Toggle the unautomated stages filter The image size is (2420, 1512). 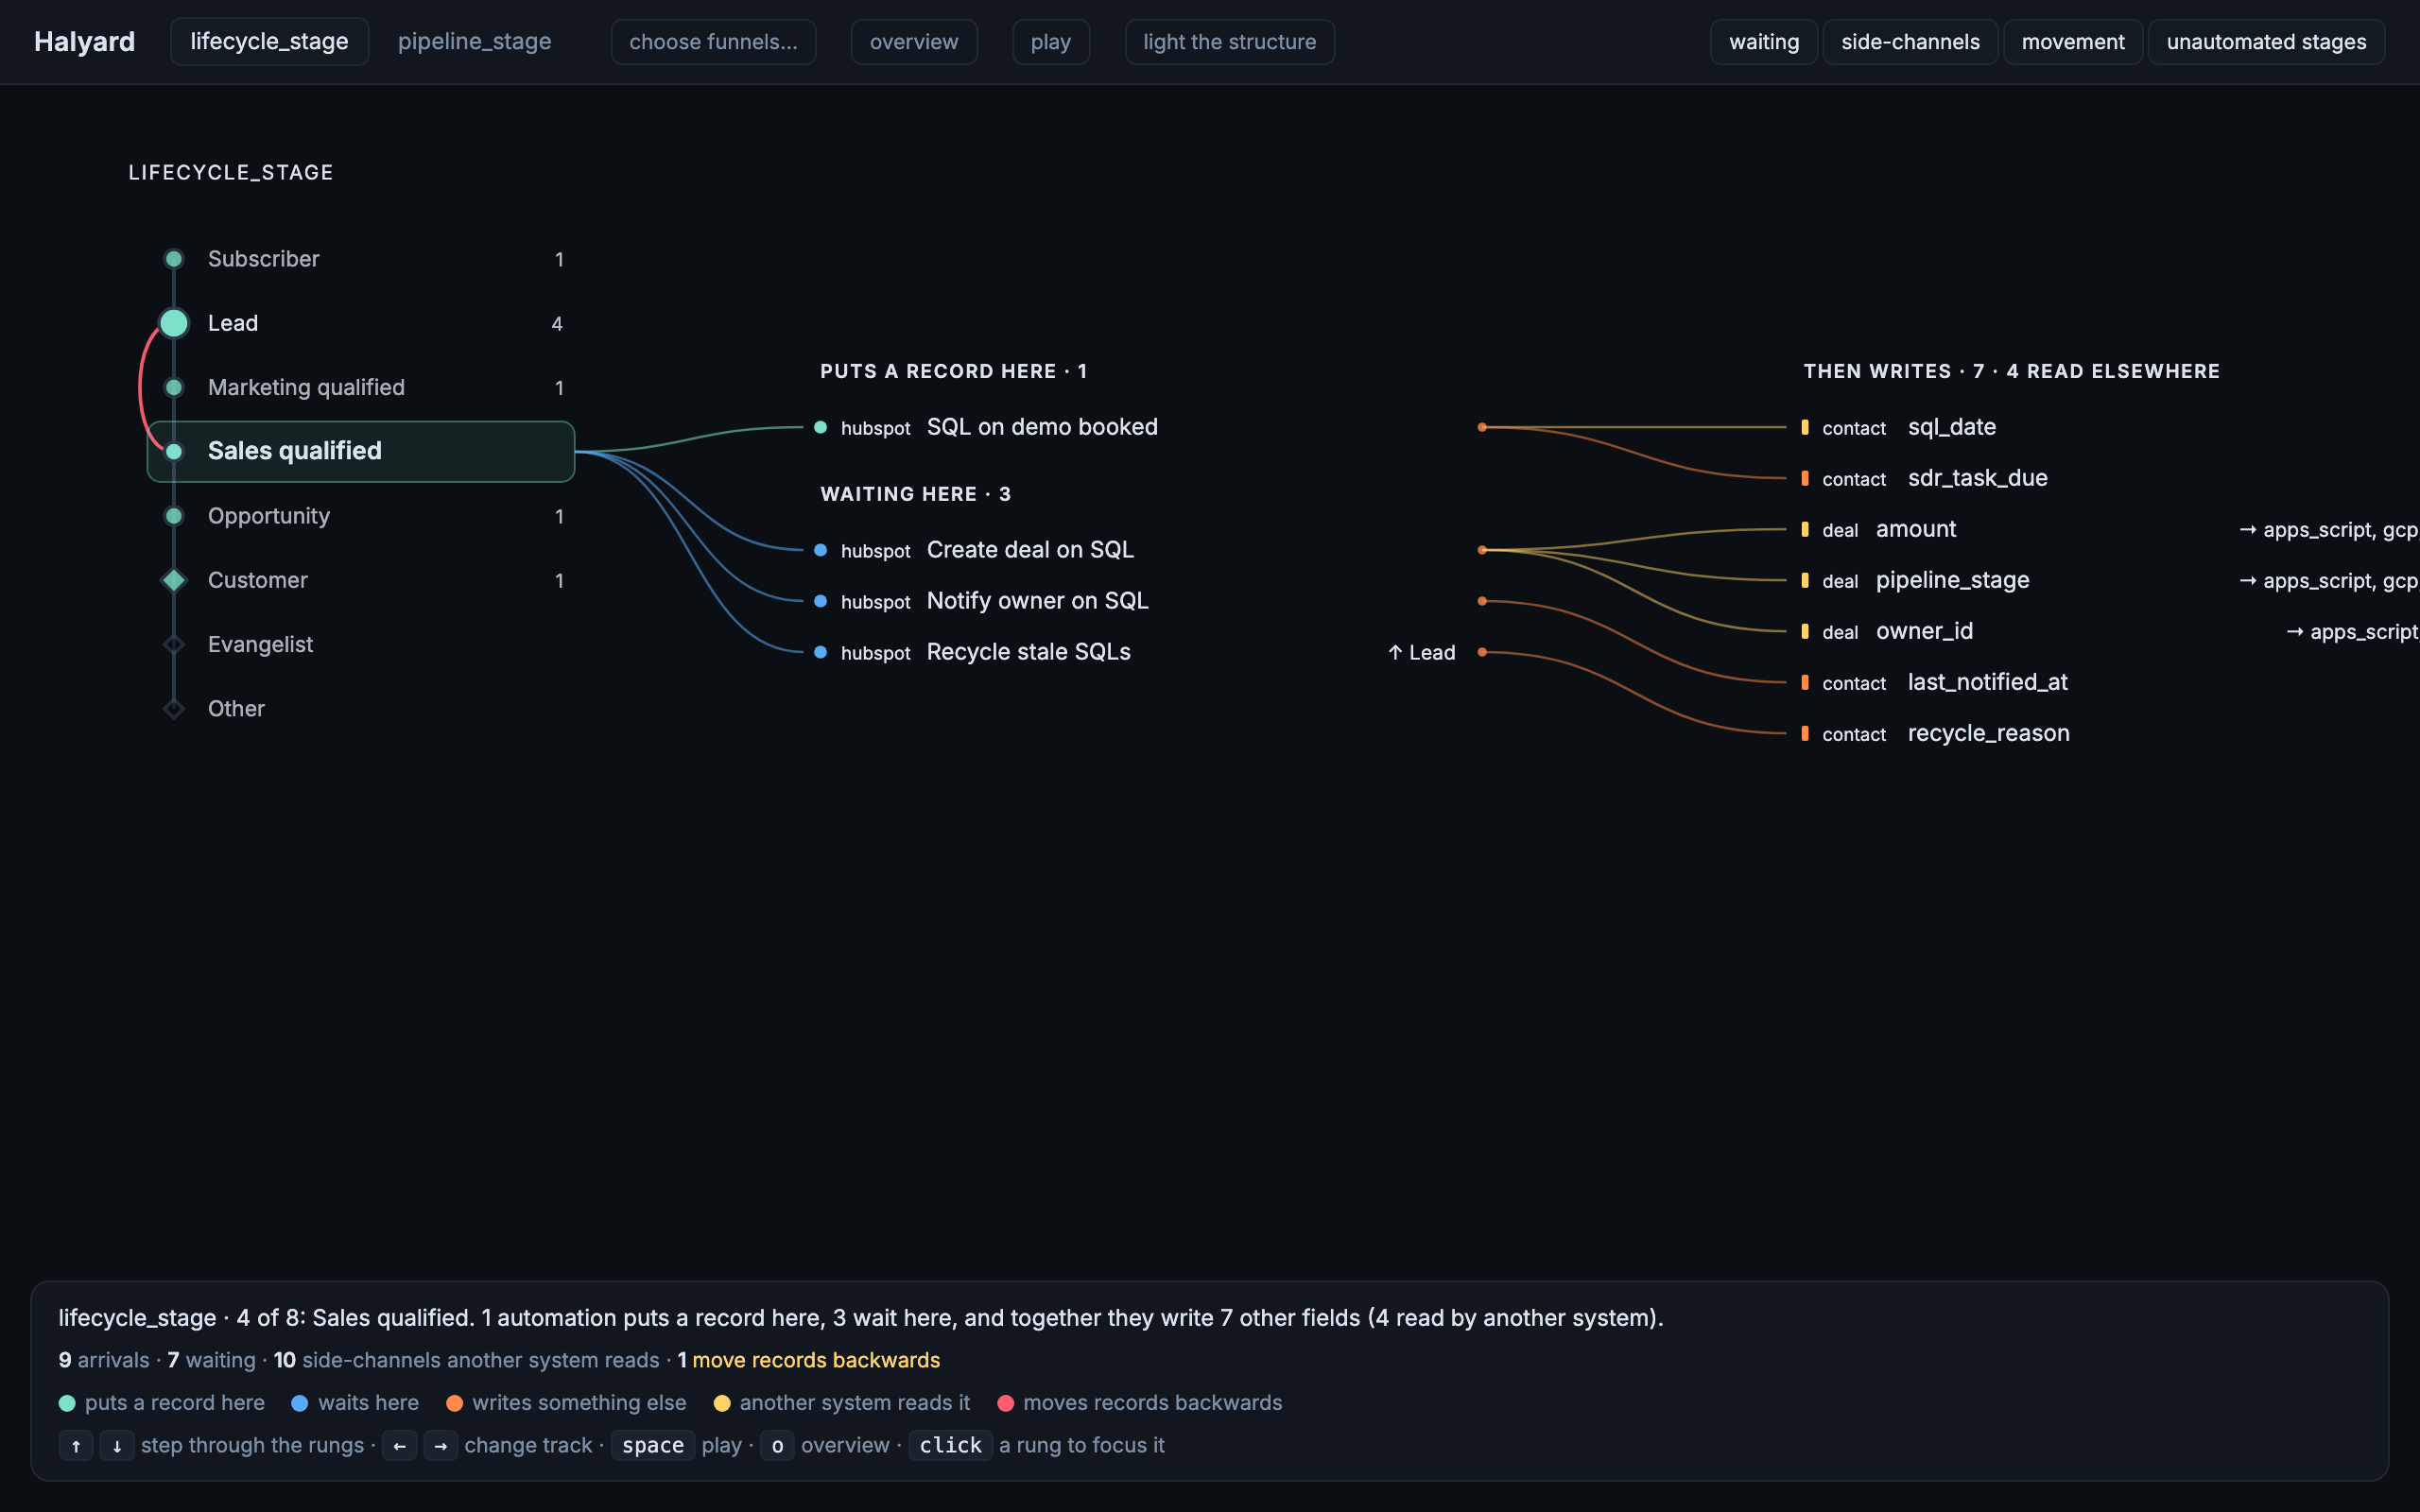[2266, 42]
